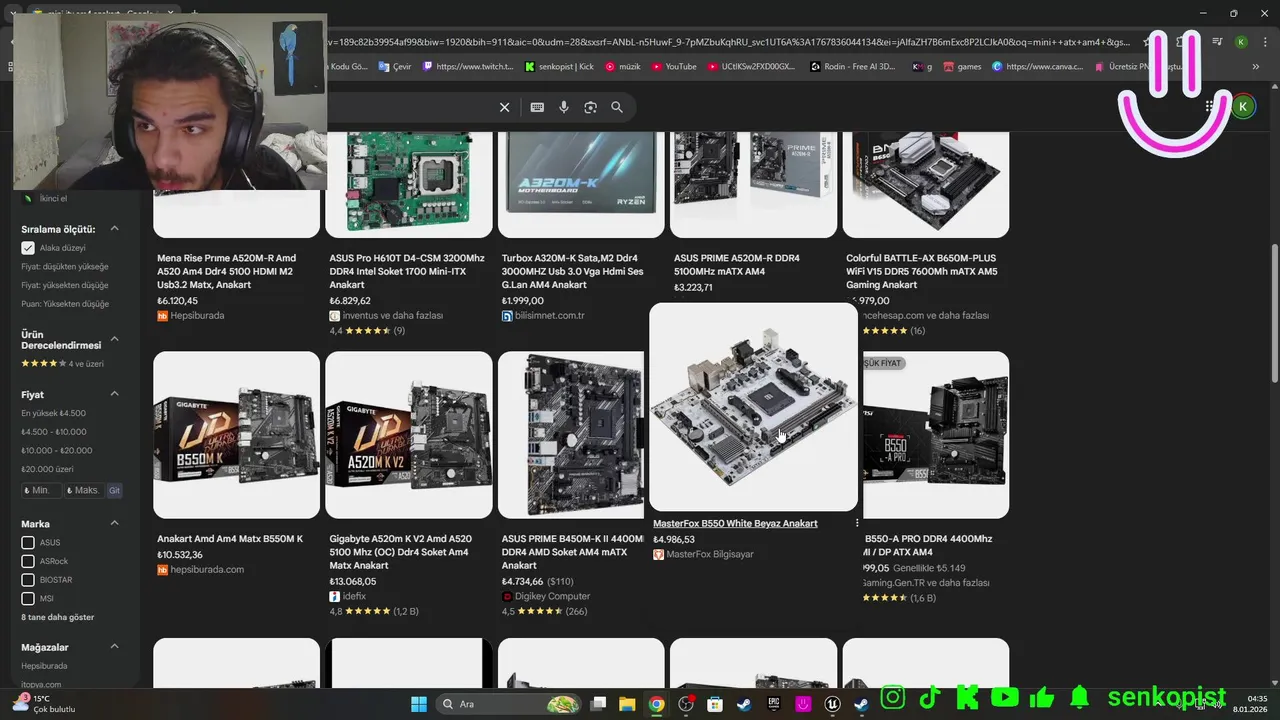
Task: Open Google Lens image search
Action: (590, 107)
